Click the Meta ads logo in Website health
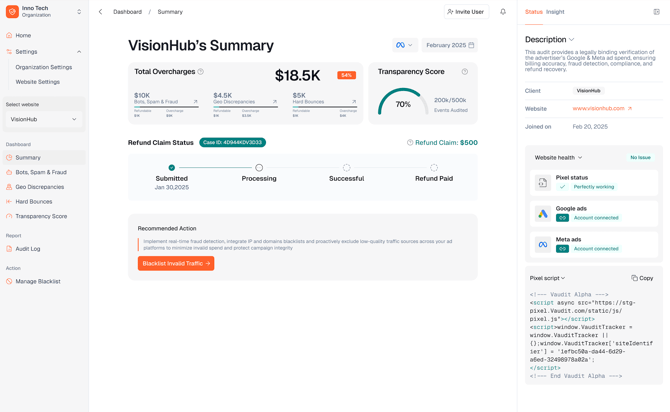The image size is (670, 412). [543, 244]
